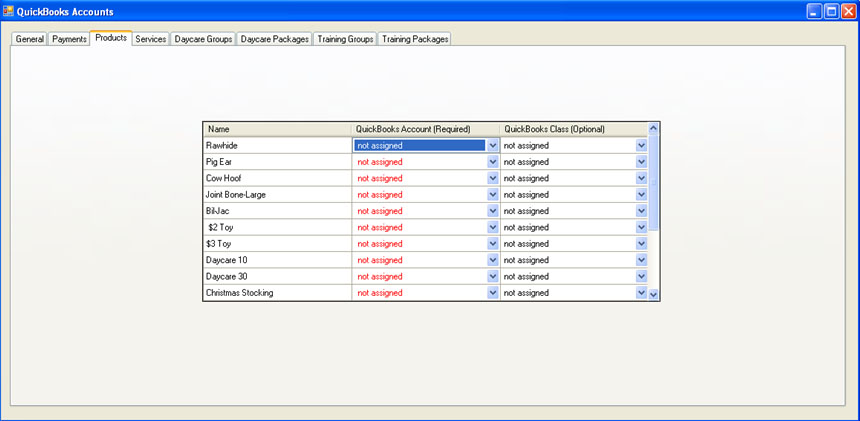Viewport: 860px width, 421px height.
Task: Expand Account dropdown for Bil-Jac
Action: click(493, 211)
